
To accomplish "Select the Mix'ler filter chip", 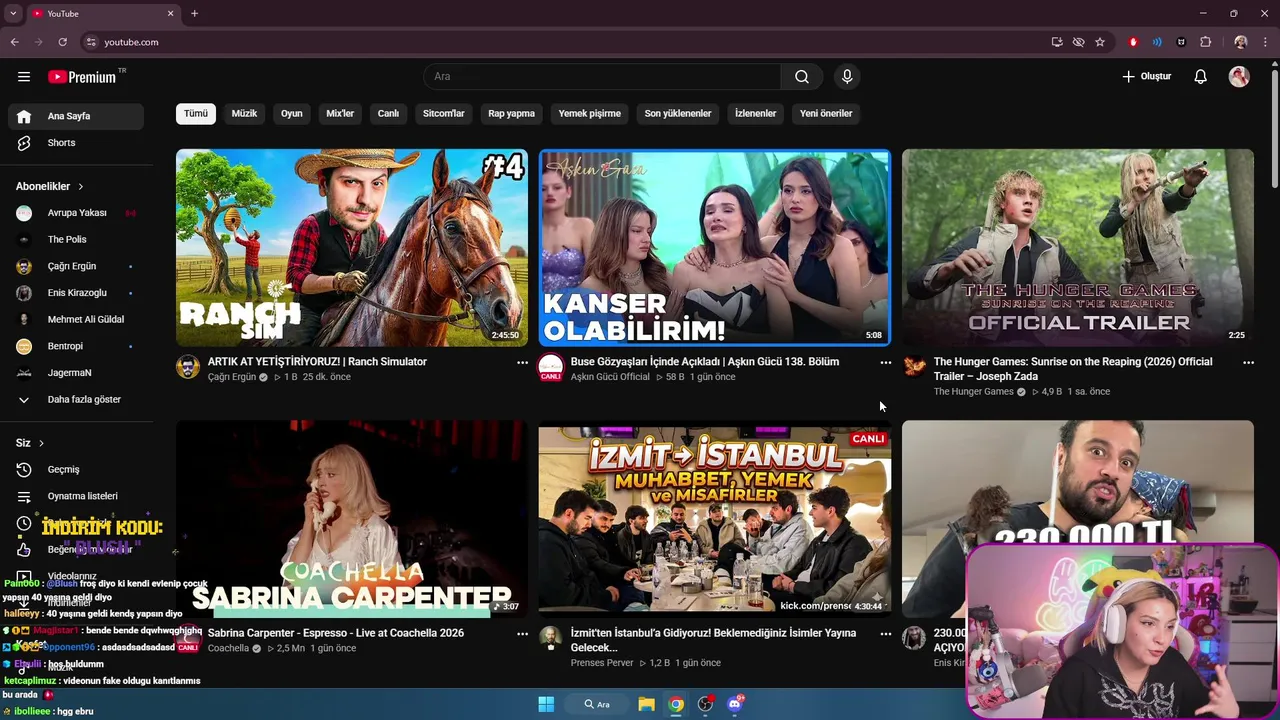I will [340, 114].
